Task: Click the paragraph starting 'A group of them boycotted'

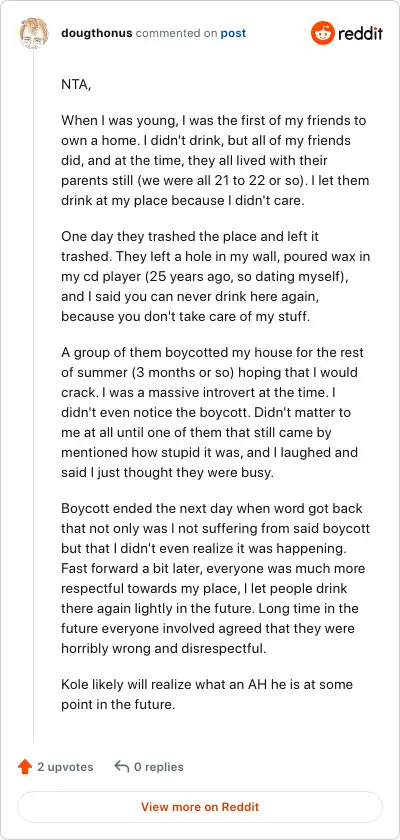Action: tap(213, 412)
